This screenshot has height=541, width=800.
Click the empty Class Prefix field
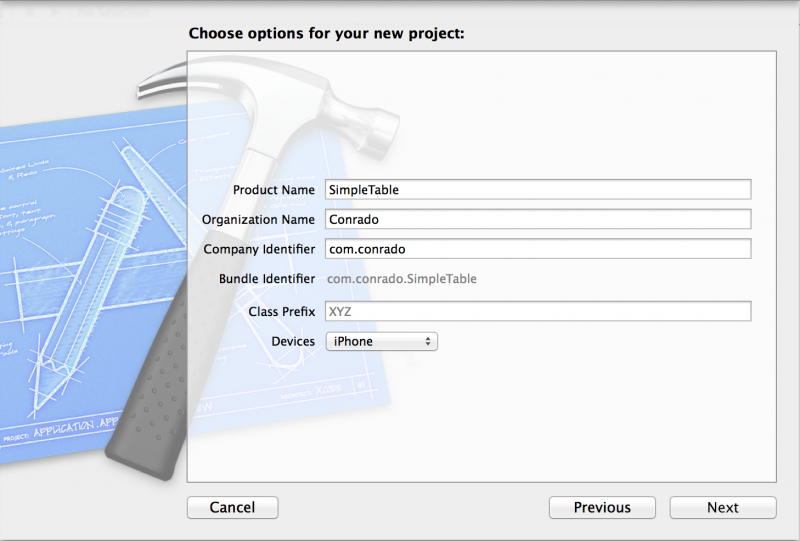[x=538, y=311]
